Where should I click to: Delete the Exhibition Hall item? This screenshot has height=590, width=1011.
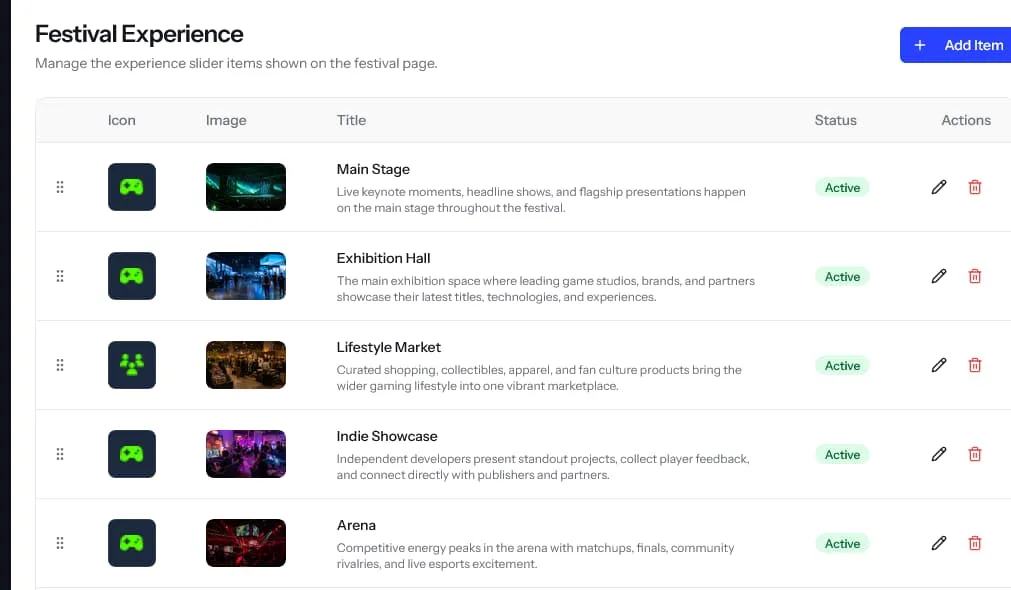[x=975, y=276]
